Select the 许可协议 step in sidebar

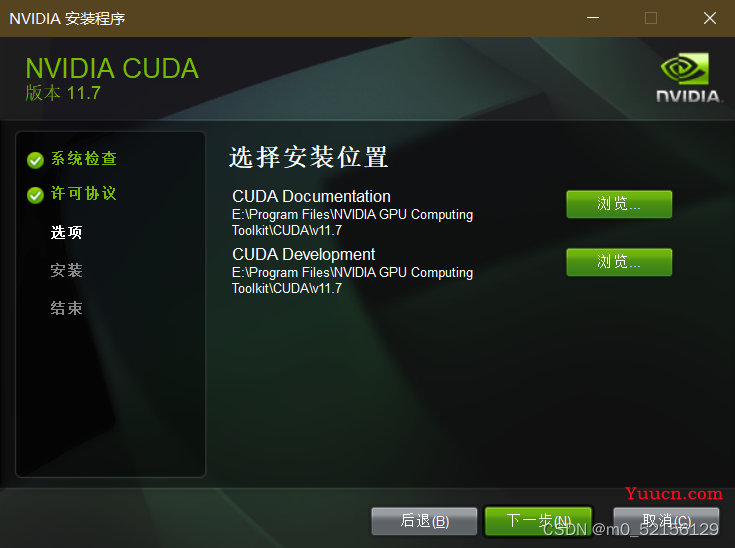pos(83,193)
